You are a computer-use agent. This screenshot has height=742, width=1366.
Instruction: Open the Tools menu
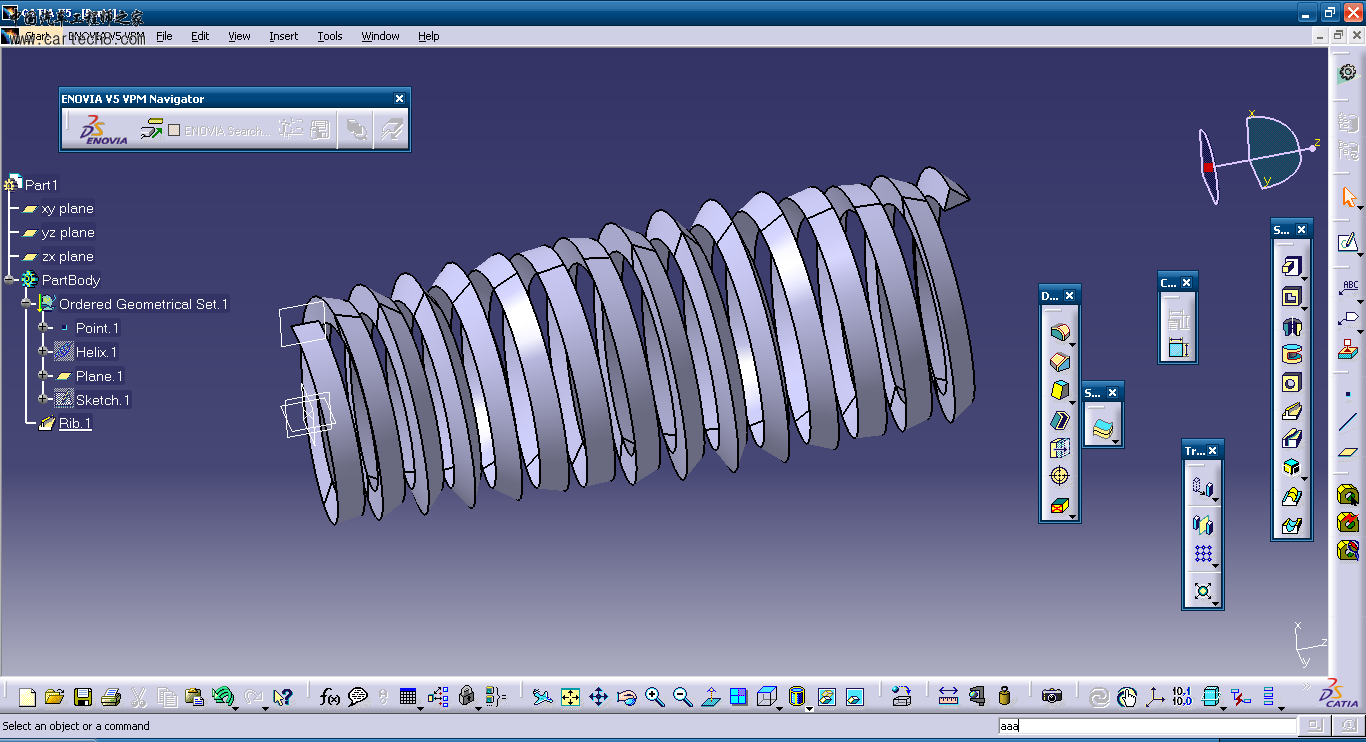tap(330, 36)
